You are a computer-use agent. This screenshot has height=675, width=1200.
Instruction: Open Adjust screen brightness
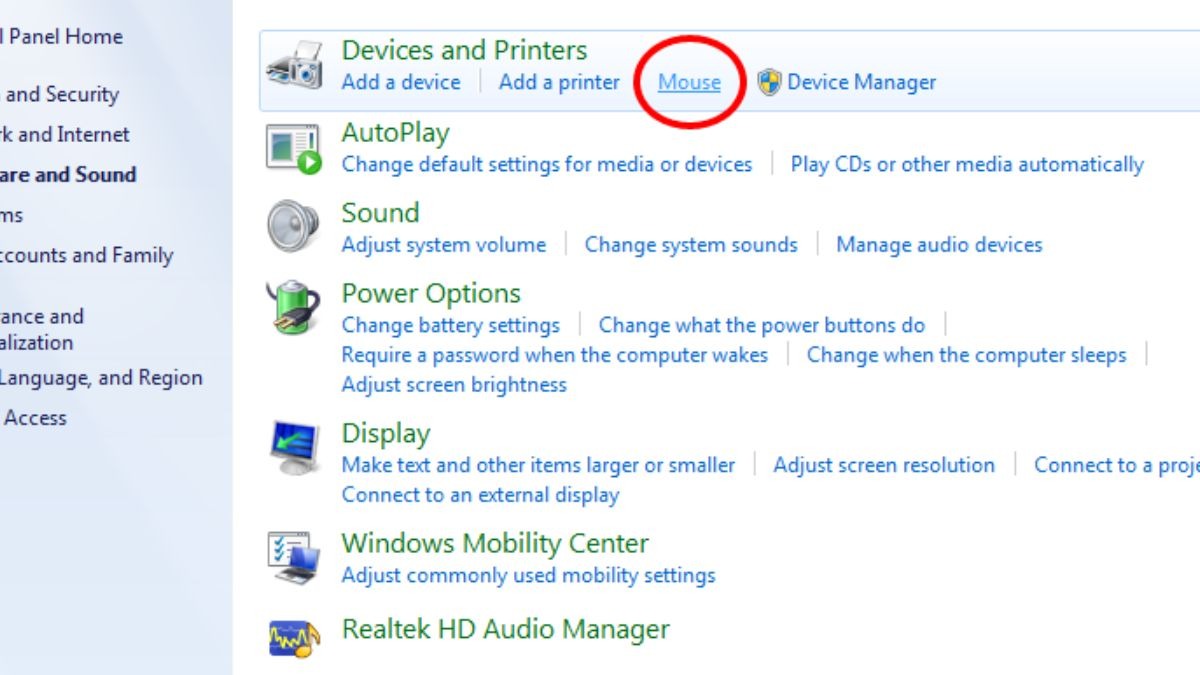click(454, 385)
